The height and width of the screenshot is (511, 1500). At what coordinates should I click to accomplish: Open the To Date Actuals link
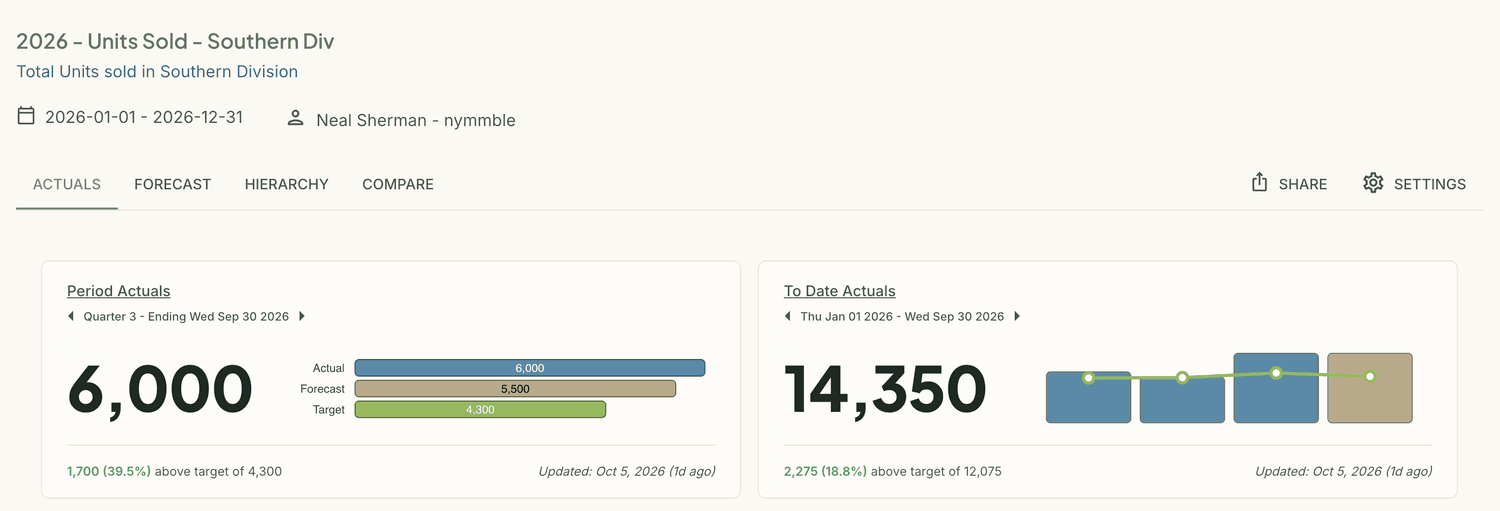[840, 291]
